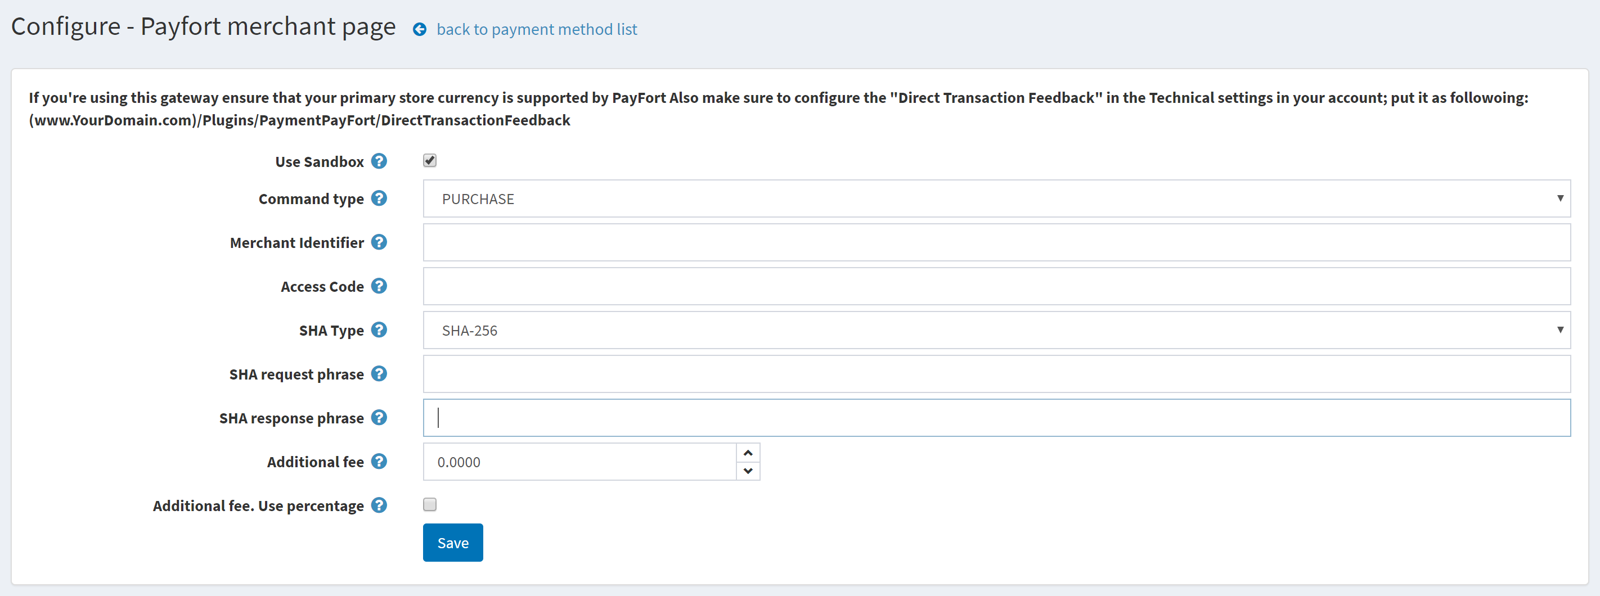1600x596 pixels.
Task: Go back to payment method list
Action: (x=537, y=30)
